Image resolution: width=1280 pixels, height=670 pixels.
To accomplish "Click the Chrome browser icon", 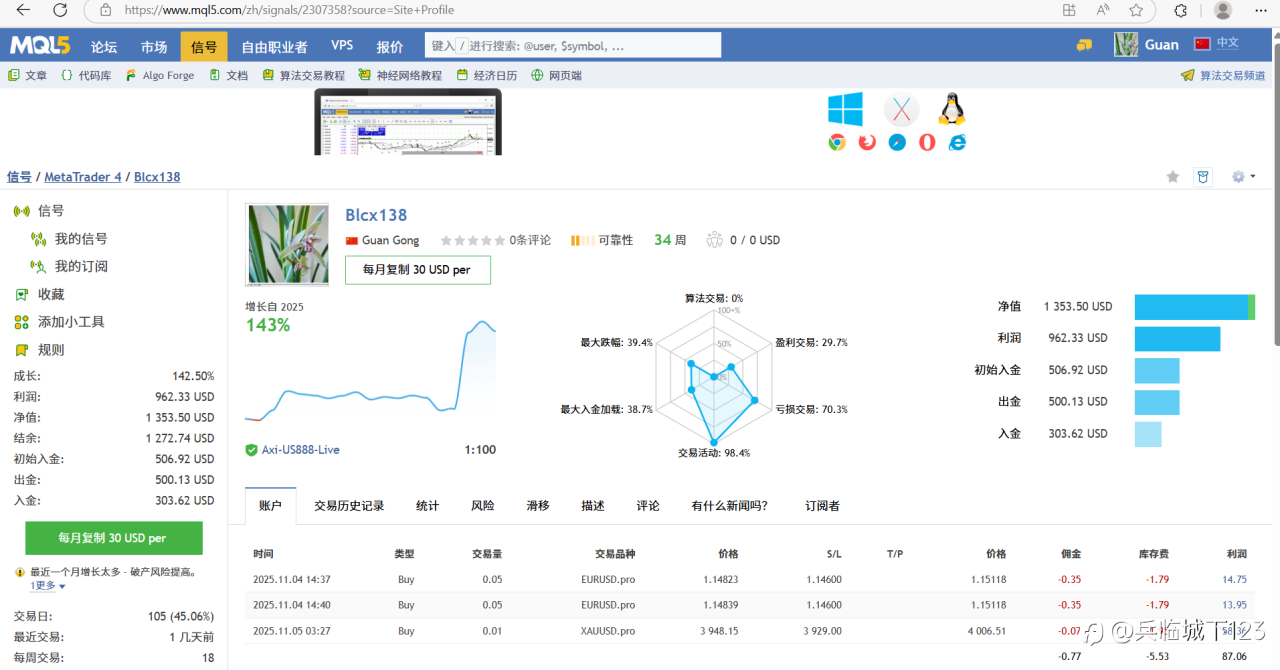I will pyautogui.click(x=837, y=142).
